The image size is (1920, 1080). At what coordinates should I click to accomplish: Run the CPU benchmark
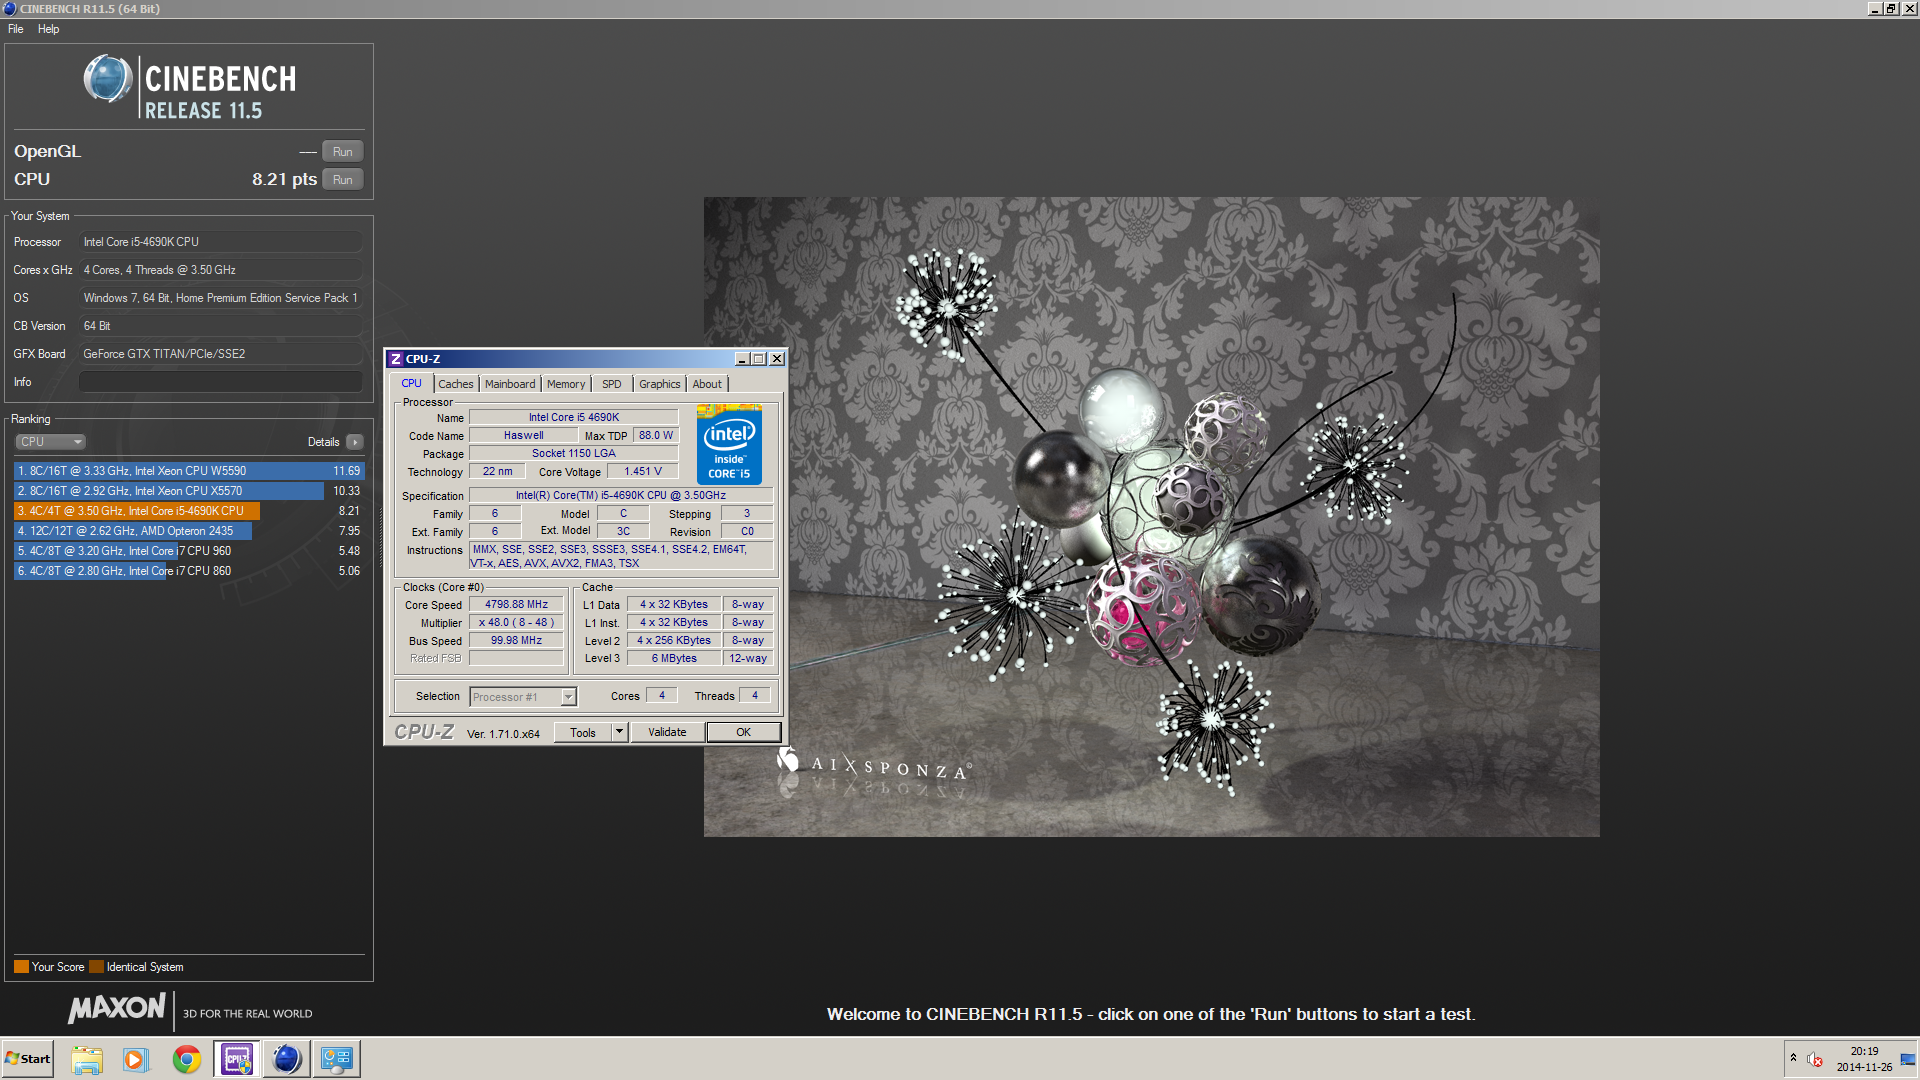point(343,180)
